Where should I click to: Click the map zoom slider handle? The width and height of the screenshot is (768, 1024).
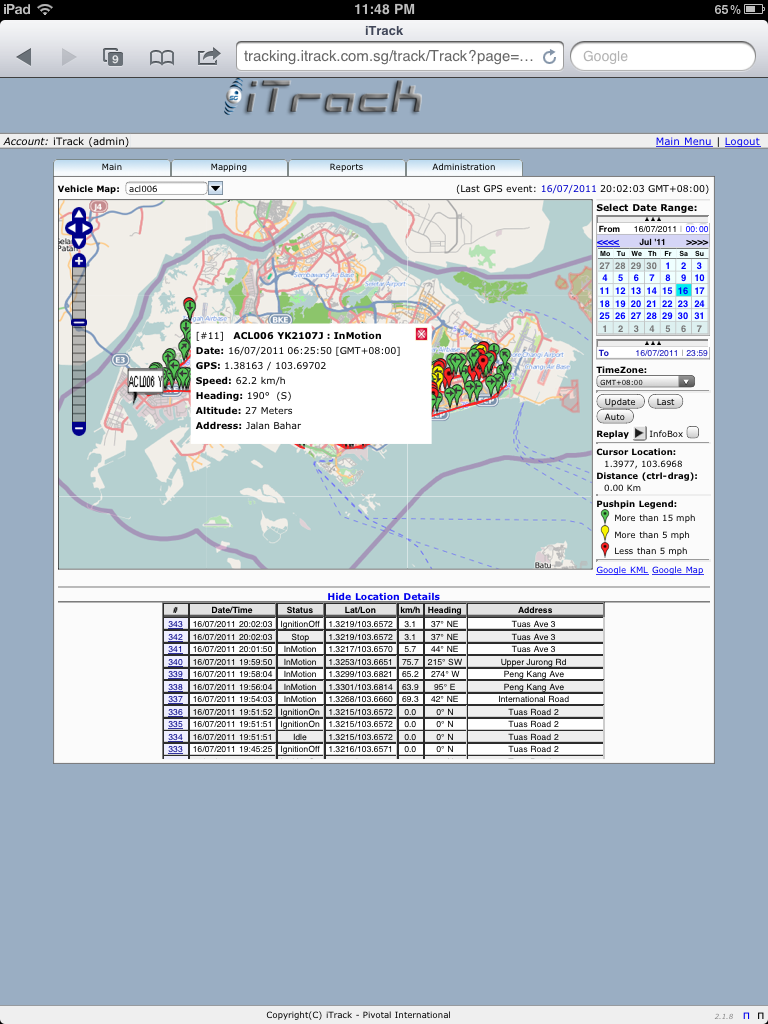pos(79,322)
